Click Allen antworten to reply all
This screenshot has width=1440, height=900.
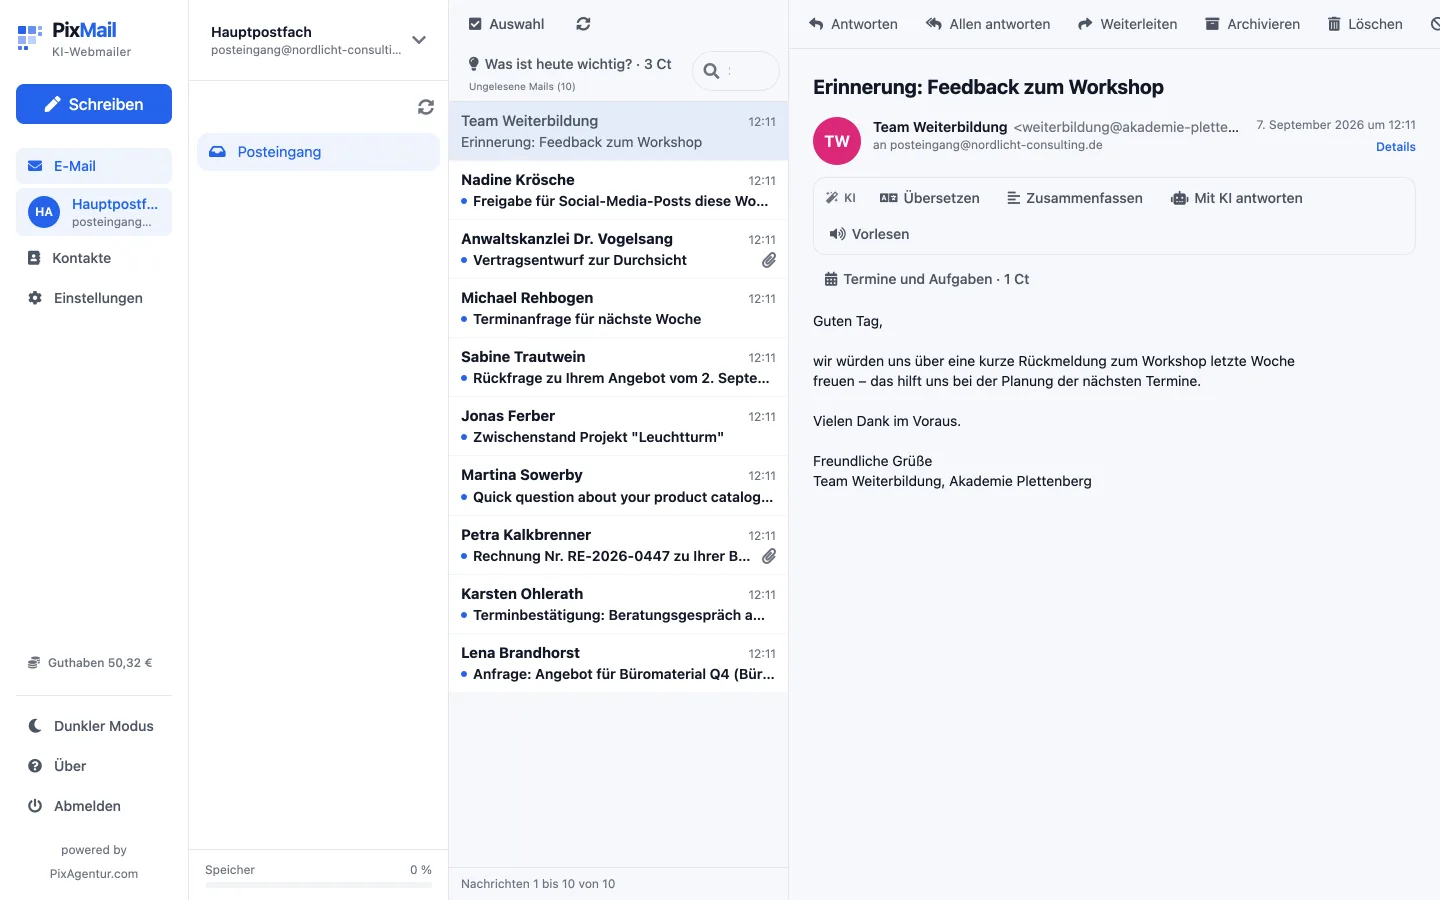tap(988, 24)
